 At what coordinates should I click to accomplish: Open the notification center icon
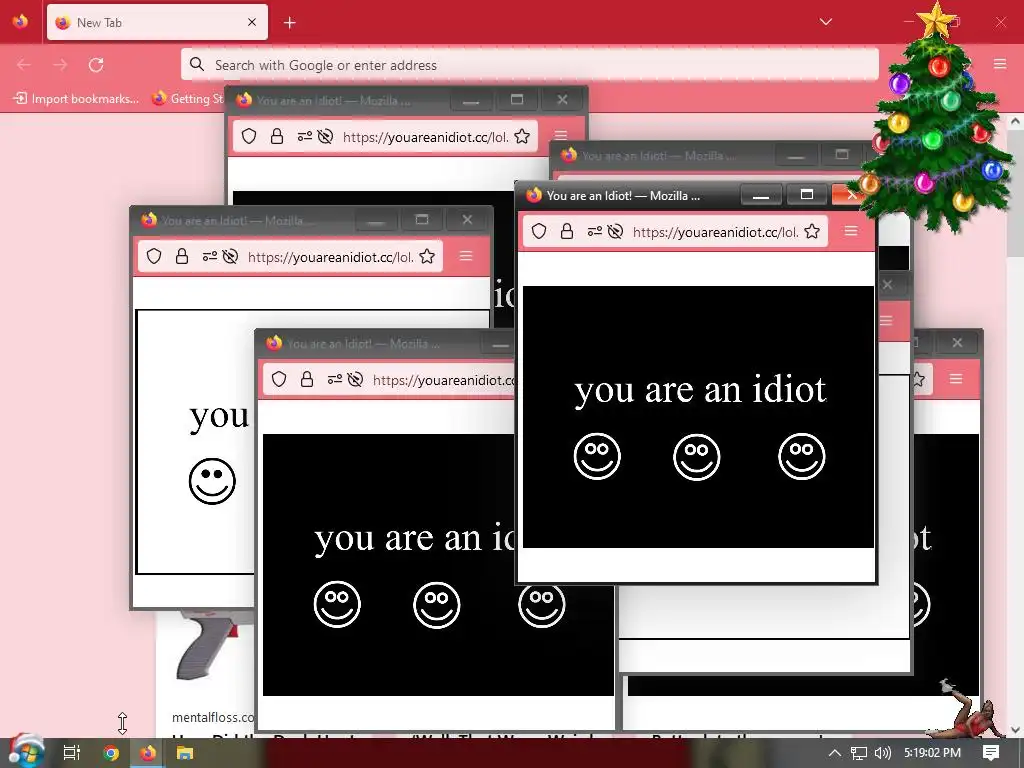point(991,753)
